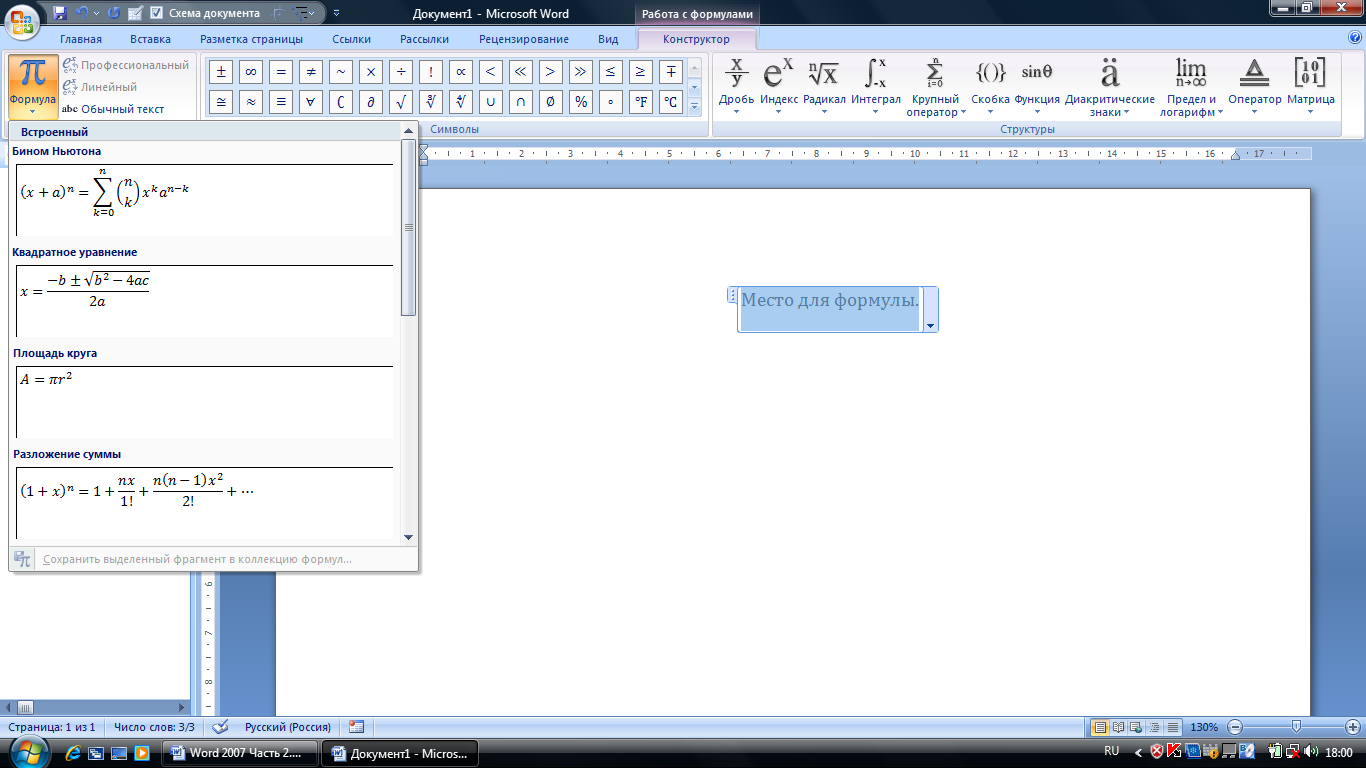The width and height of the screenshot is (1366, 768).
Task: Click Русский (Россия) language indicator
Action: tap(288, 727)
